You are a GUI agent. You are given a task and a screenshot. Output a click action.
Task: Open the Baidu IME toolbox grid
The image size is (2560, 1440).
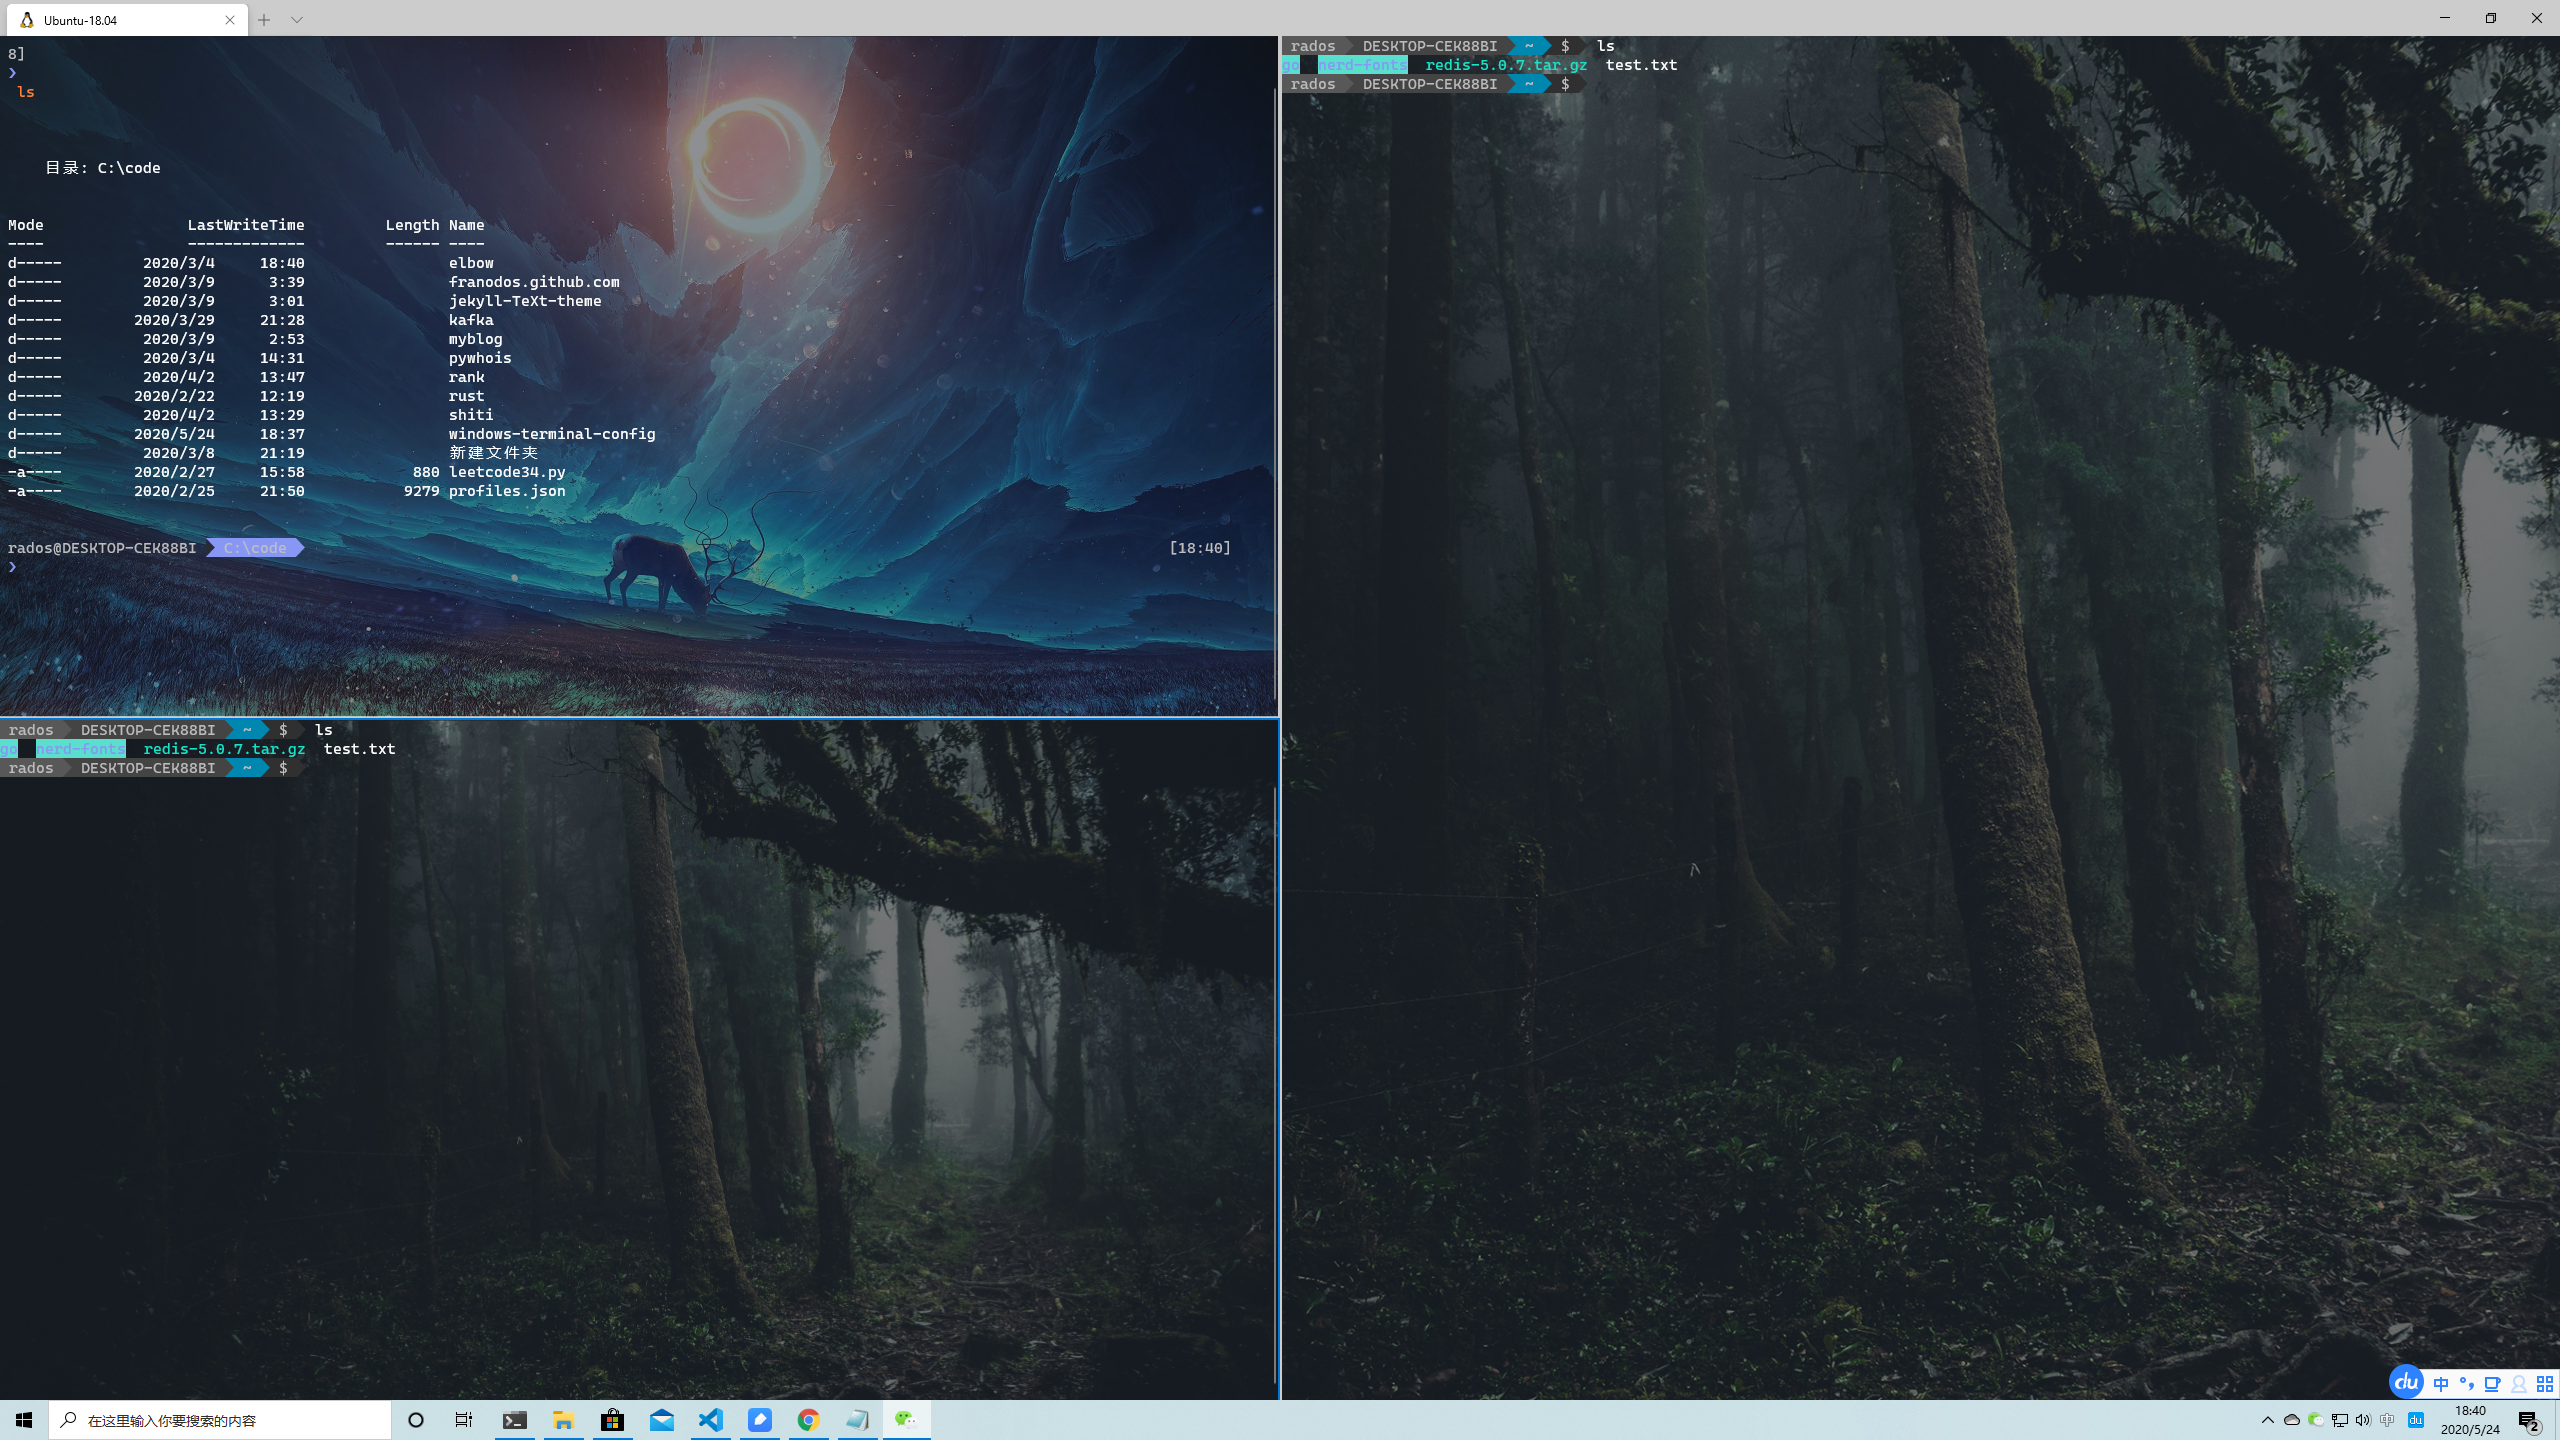click(x=2545, y=1384)
